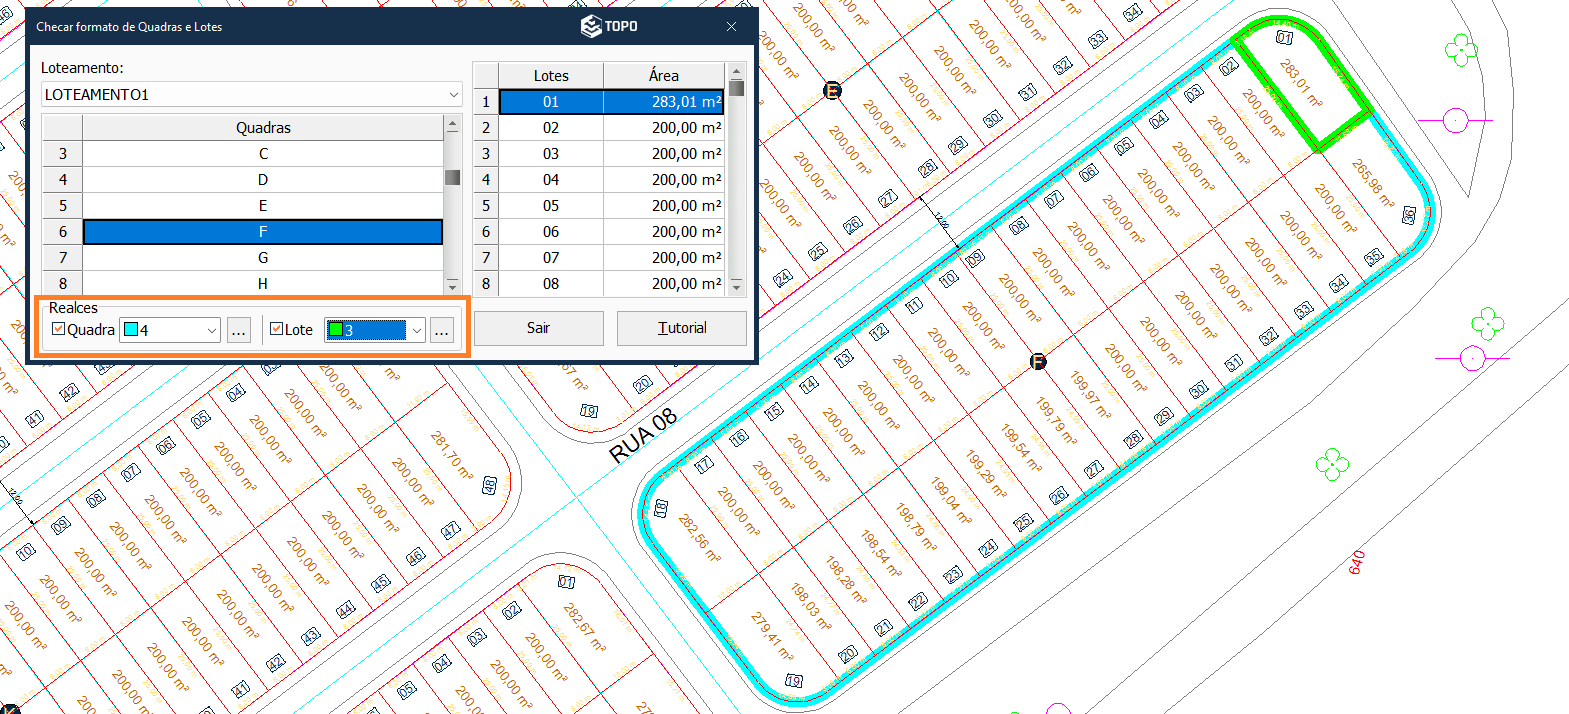This screenshot has width=1569, height=714.
Task: Click the Lotes table scroll-up arrow
Action: (737, 71)
